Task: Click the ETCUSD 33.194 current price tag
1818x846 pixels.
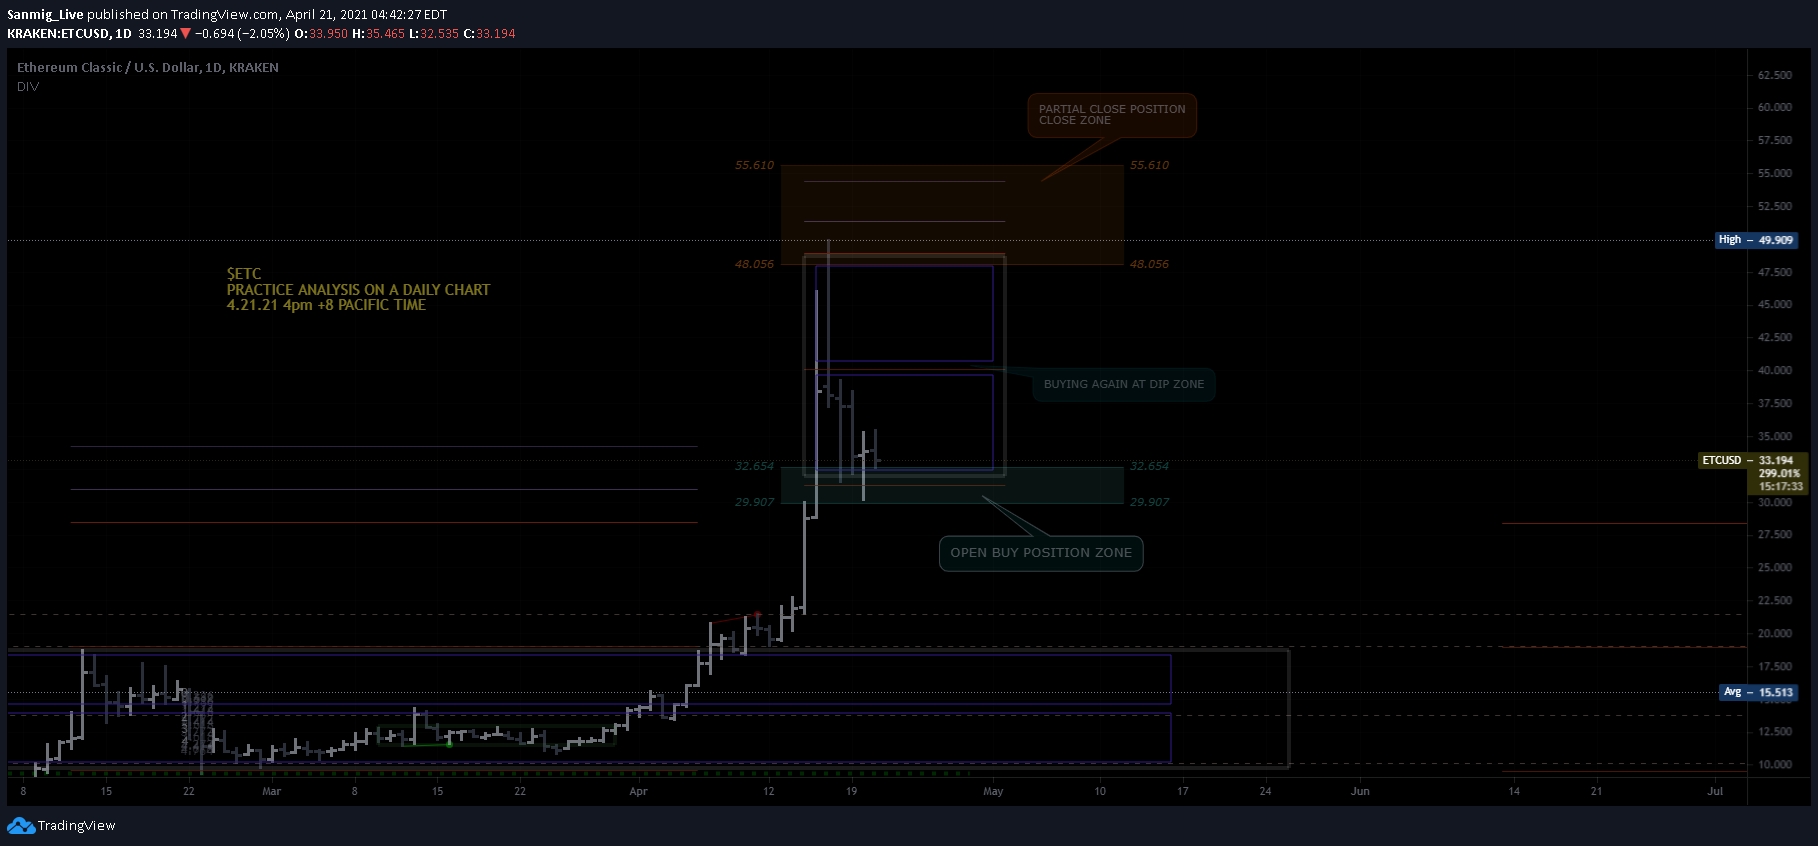Action: tap(1754, 460)
